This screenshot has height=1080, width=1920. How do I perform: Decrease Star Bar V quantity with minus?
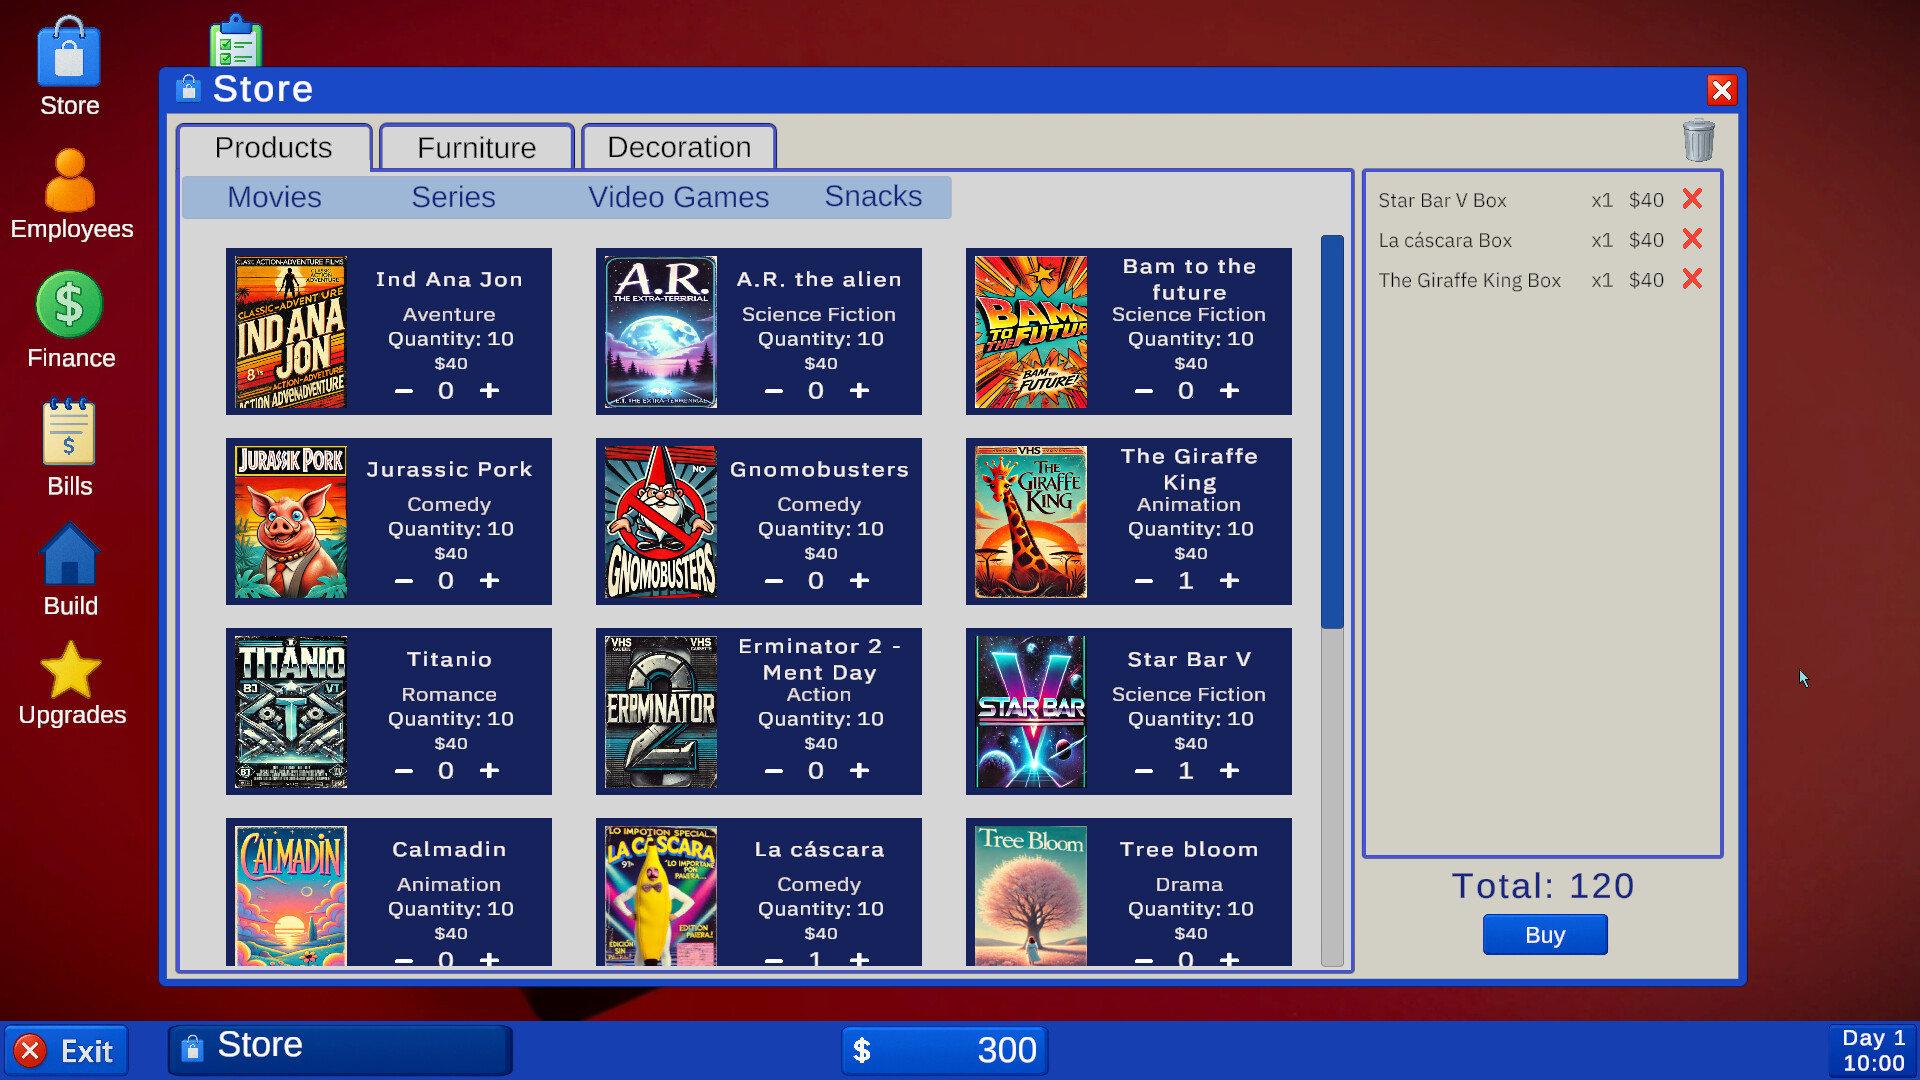click(1143, 770)
